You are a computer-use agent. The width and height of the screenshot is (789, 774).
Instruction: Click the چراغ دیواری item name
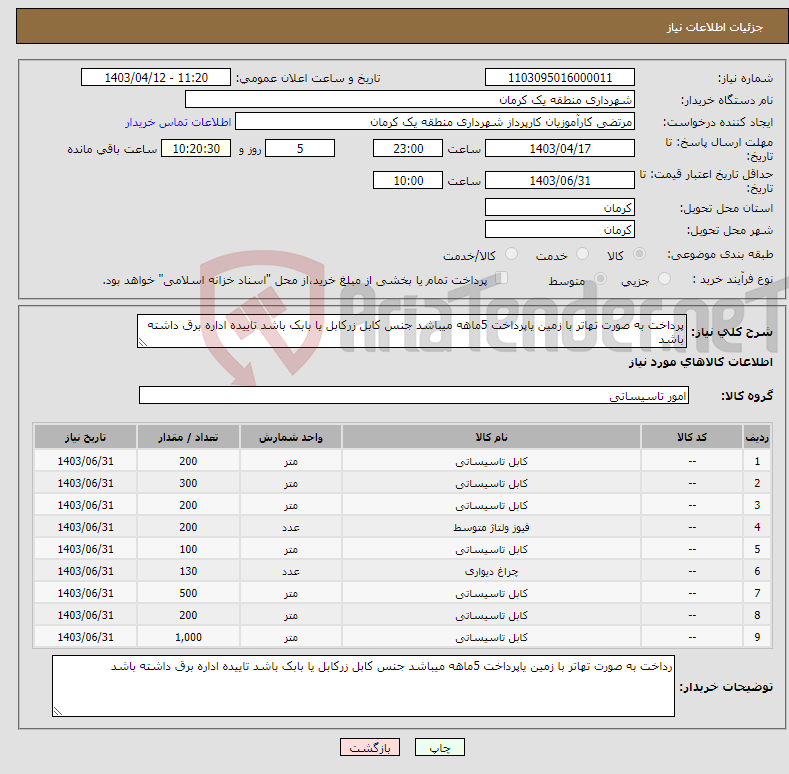[x=492, y=571]
